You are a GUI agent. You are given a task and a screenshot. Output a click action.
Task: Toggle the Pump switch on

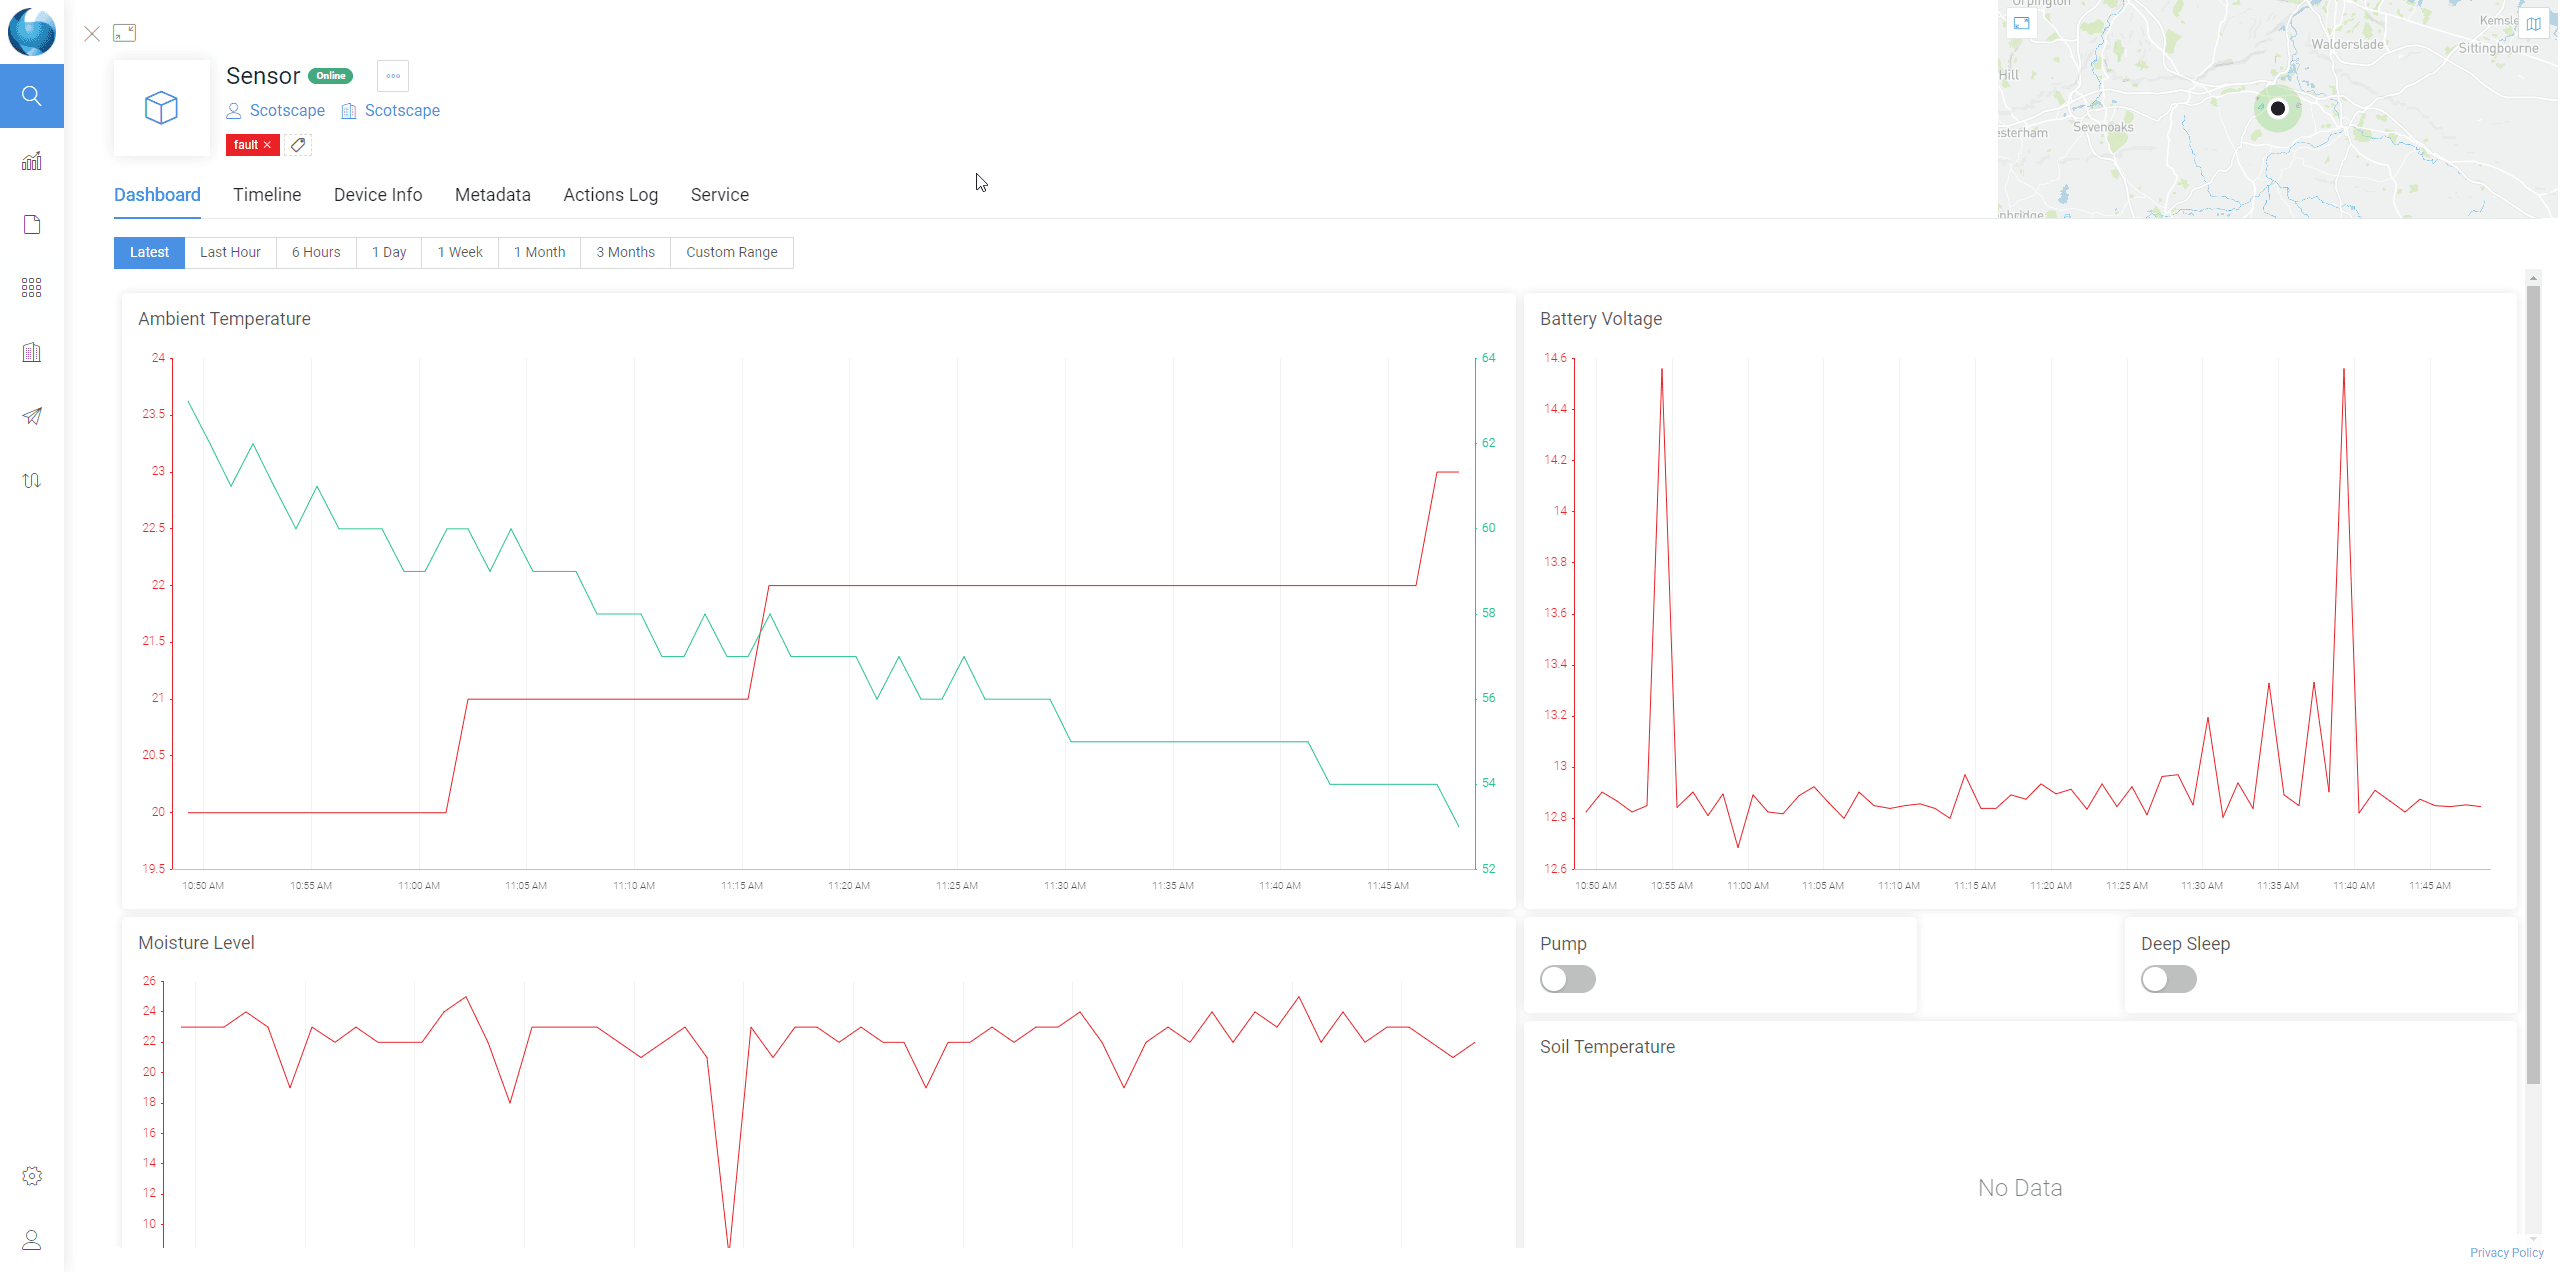(1566, 978)
